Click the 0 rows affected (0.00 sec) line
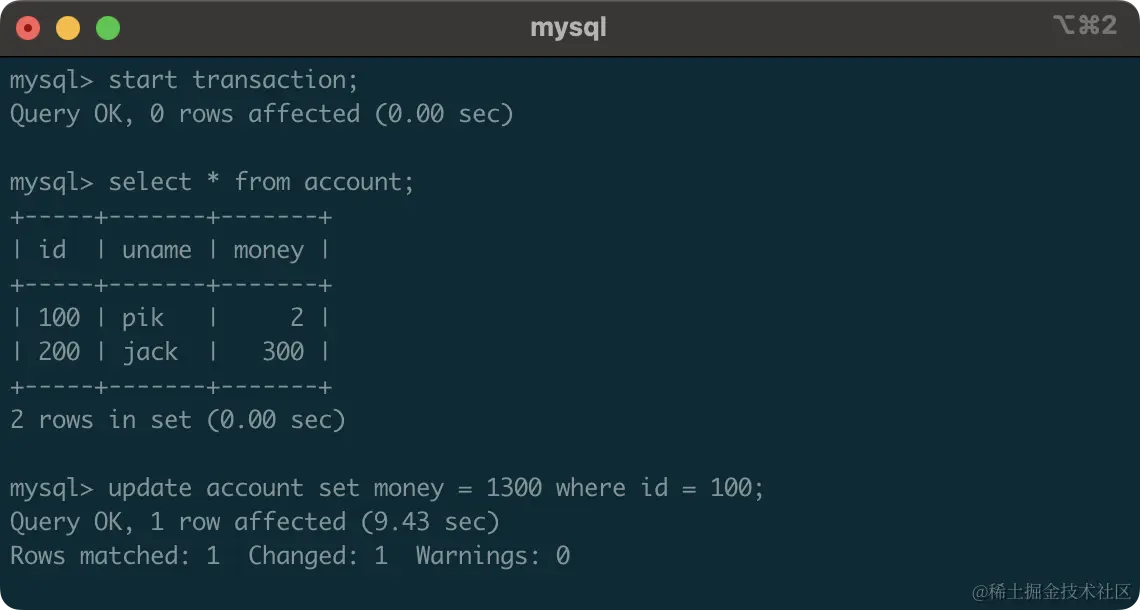1140x610 pixels. [x=261, y=114]
